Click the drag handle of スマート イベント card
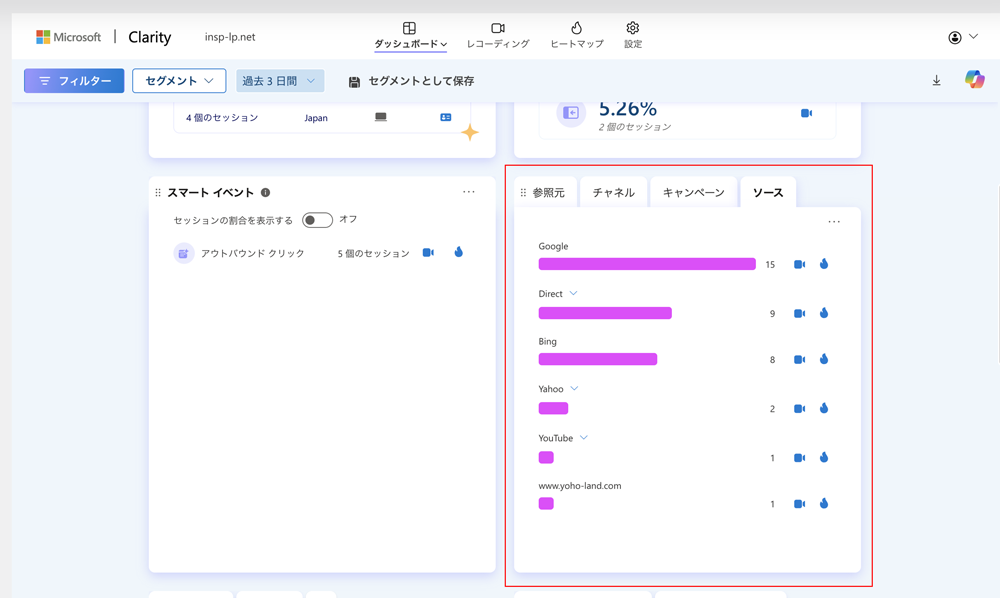The height and width of the screenshot is (598, 1000). [x=158, y=193]
